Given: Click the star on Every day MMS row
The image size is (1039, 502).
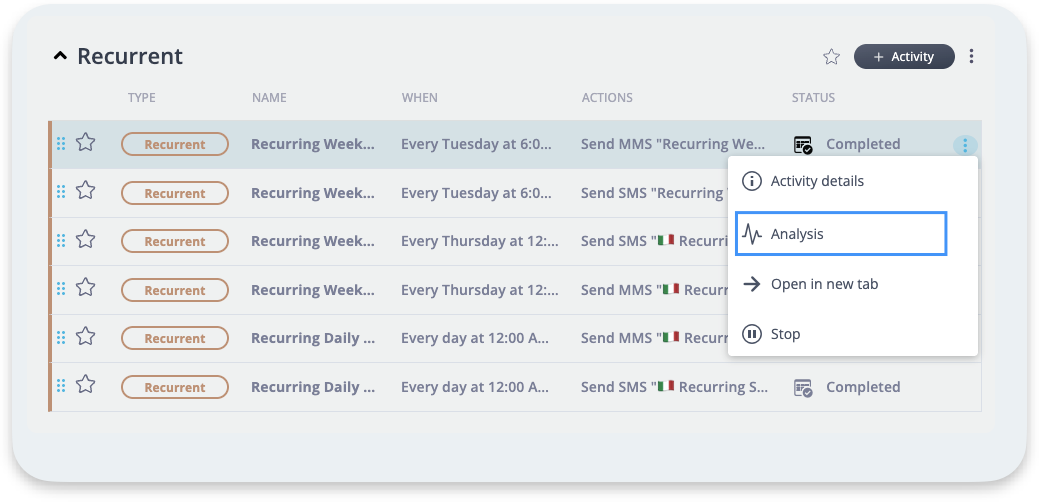Looking at the screenshot, I should click(86, 338).
